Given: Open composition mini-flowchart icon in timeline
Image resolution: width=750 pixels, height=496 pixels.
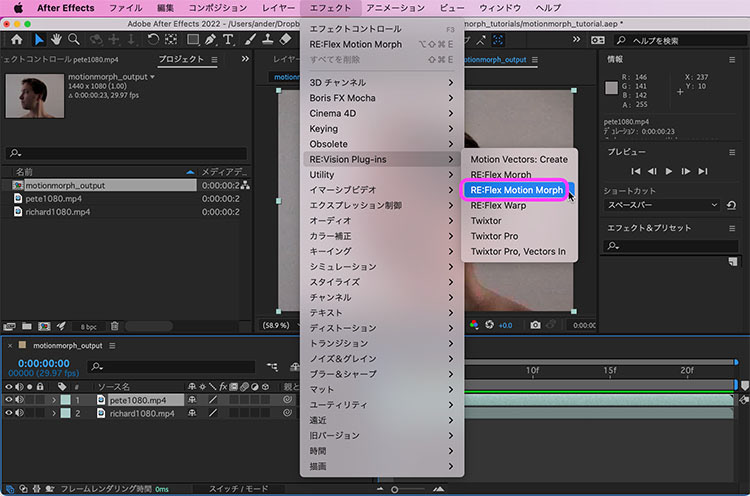Looking at the screenshot, I should click(272, 367).
